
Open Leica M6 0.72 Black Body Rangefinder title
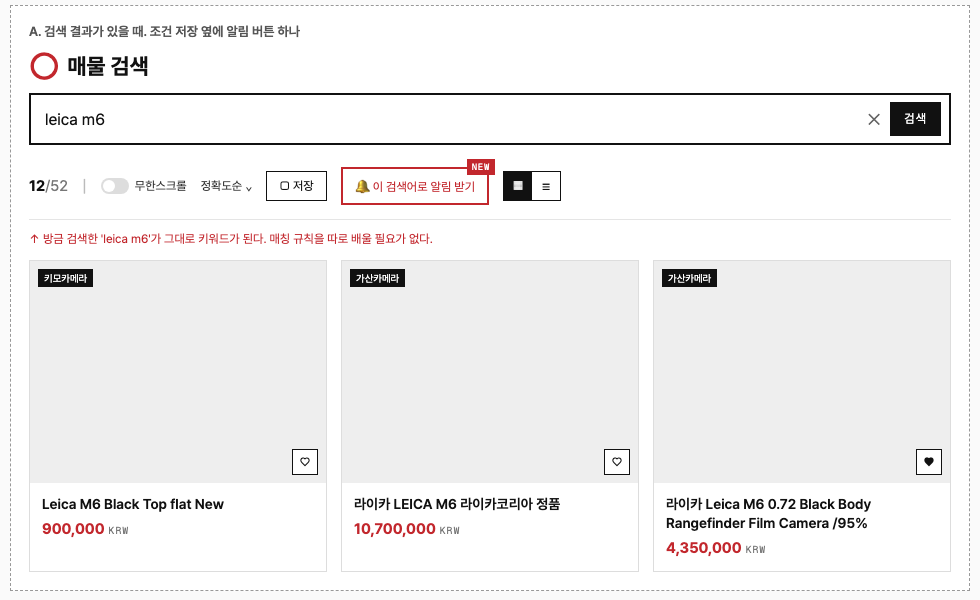pos(768,514)
